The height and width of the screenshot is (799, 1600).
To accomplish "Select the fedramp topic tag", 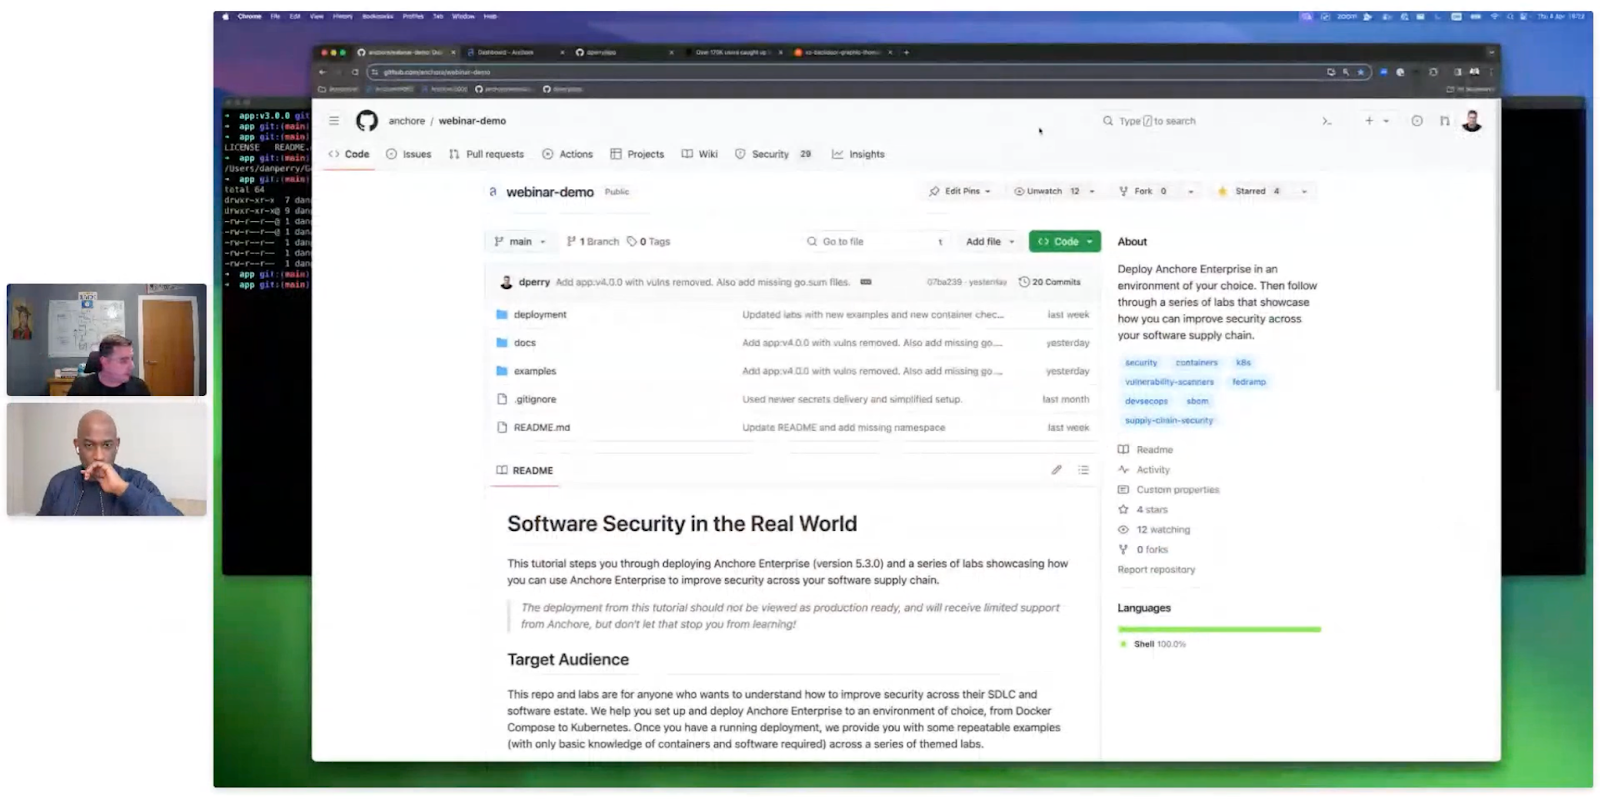I will 1249,382.
